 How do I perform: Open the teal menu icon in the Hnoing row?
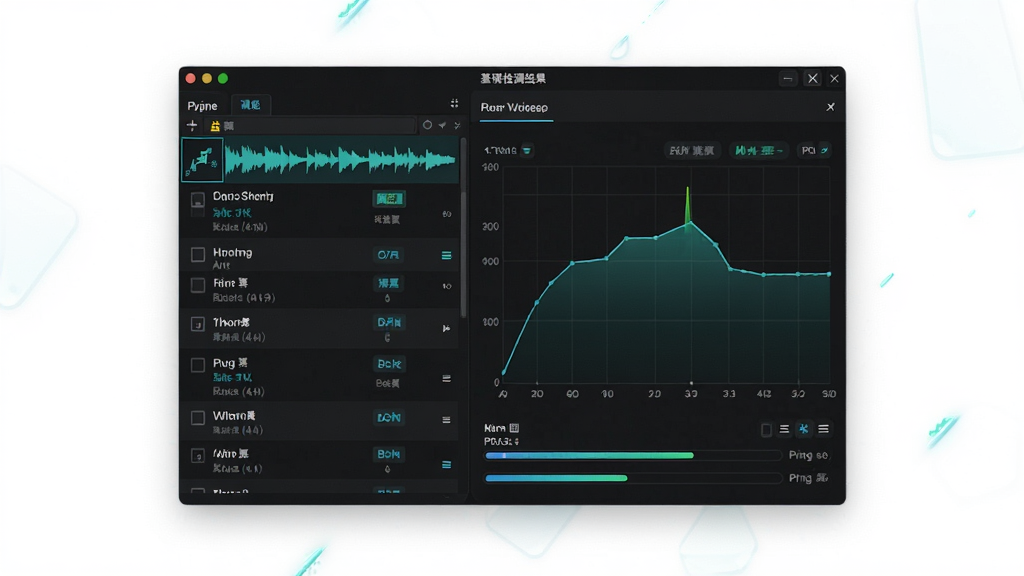[x=447, y=255]
